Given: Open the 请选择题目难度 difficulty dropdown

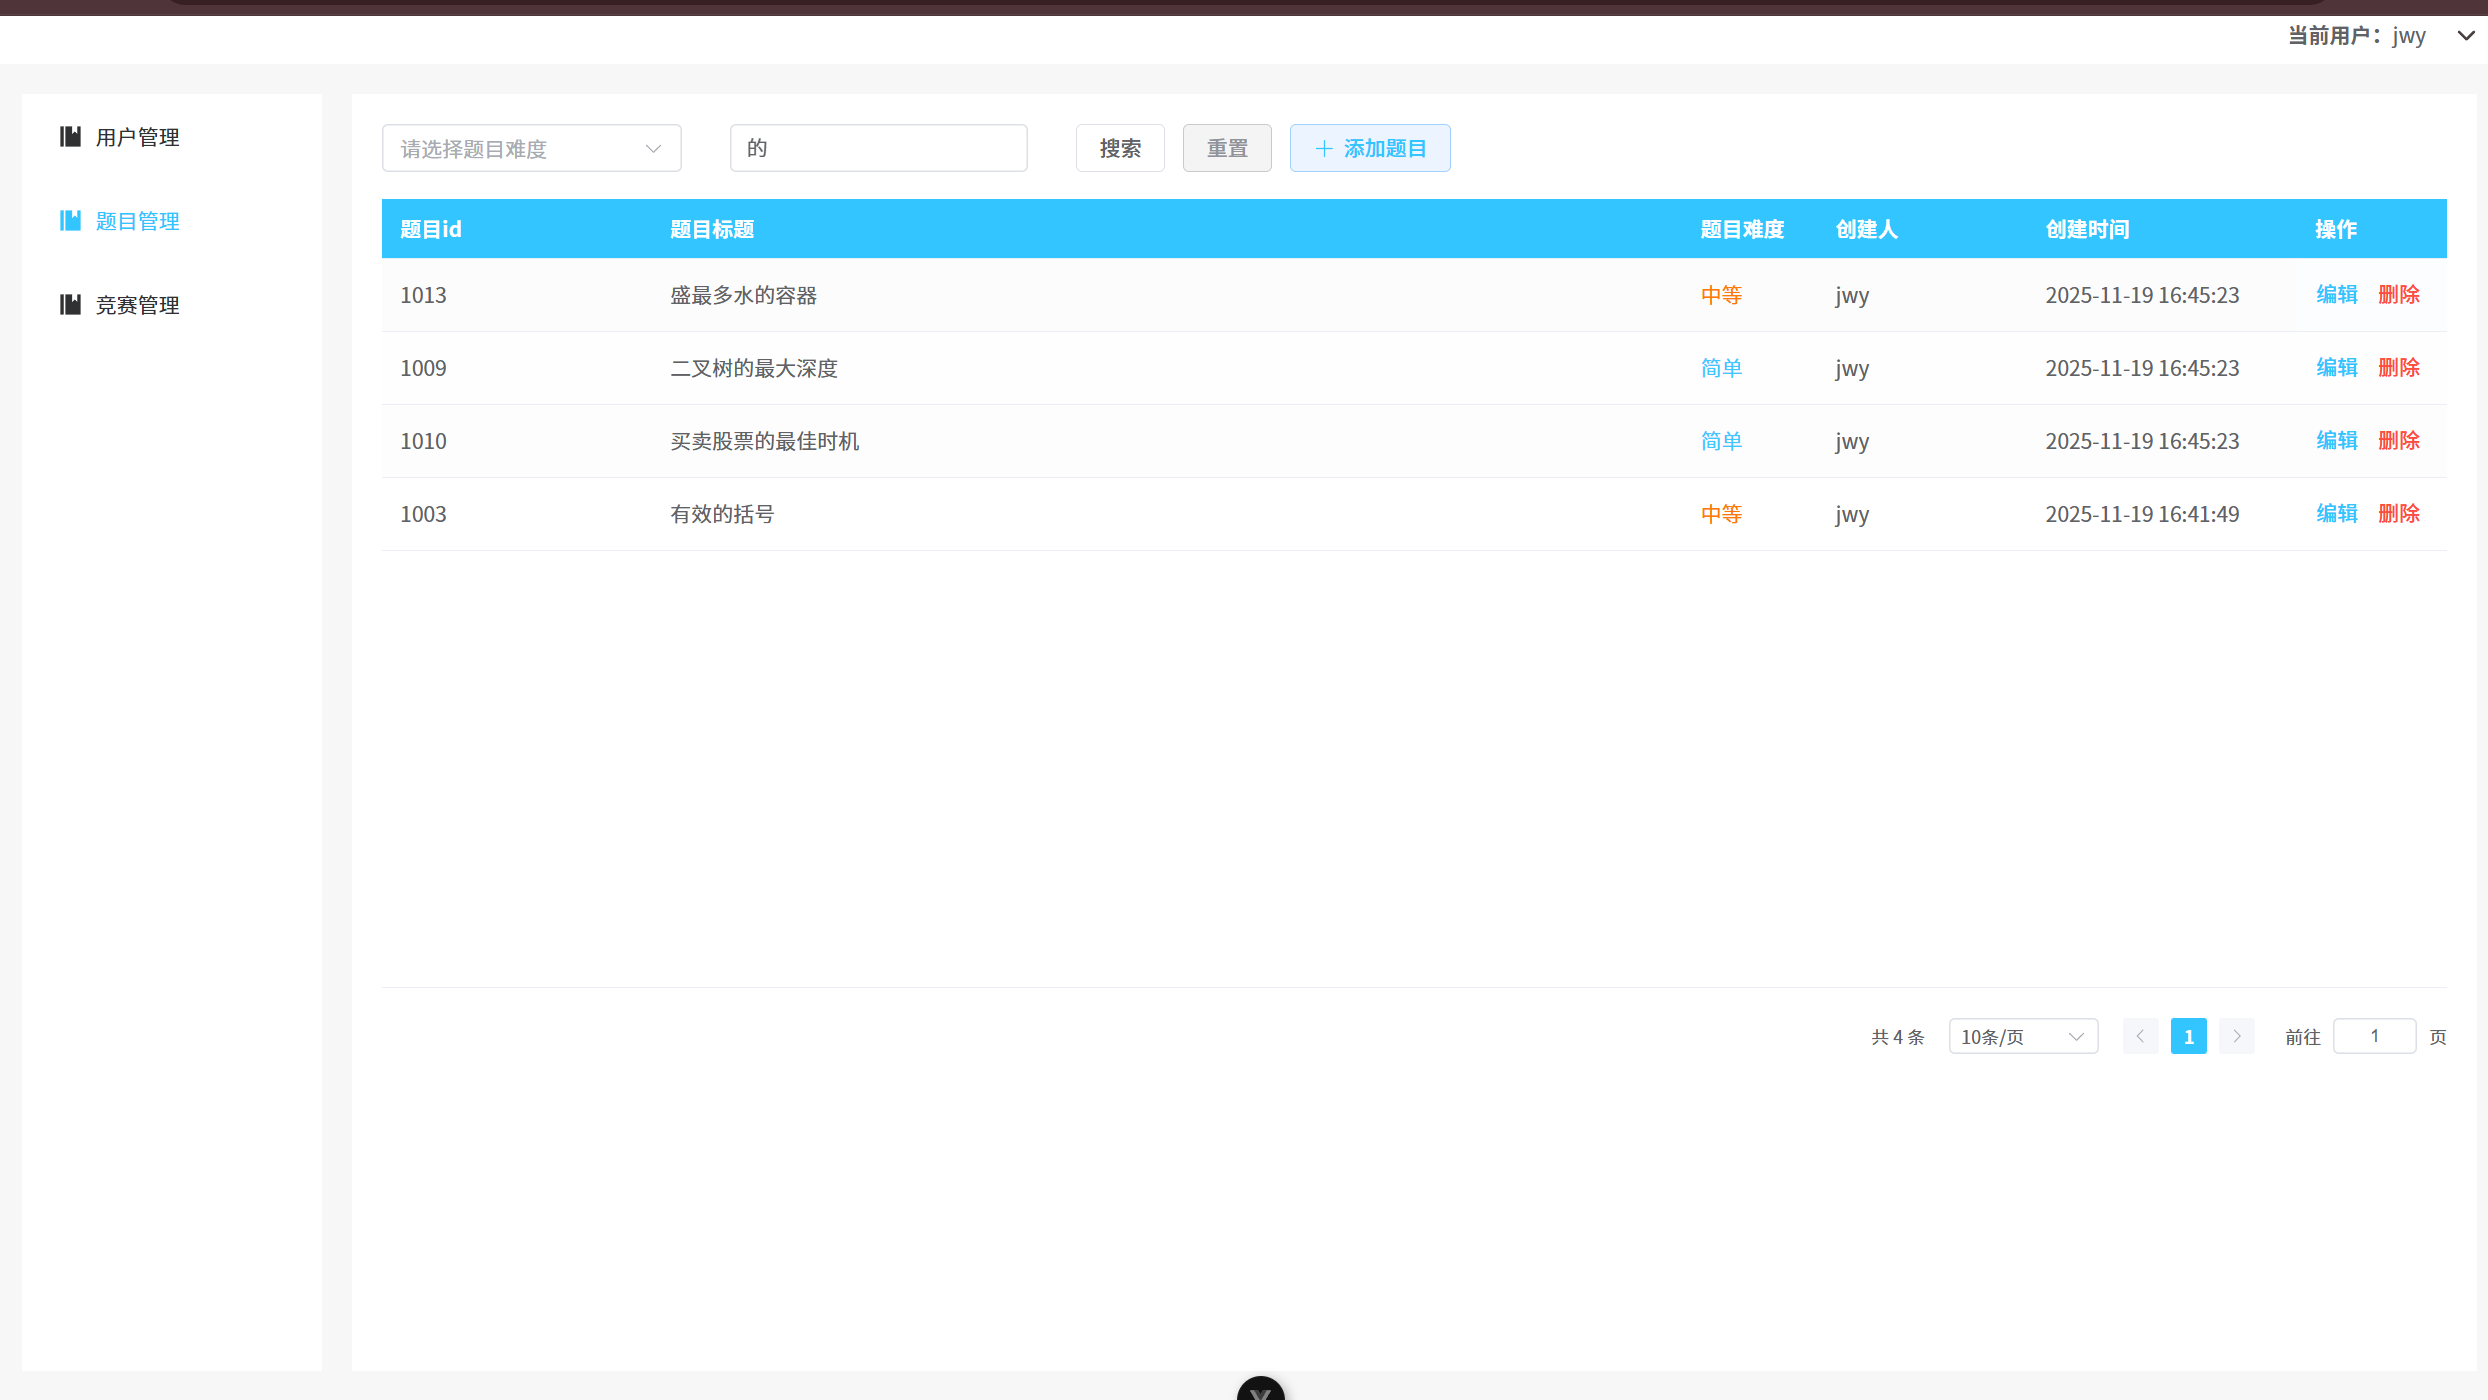Looking at the screenshot, I should pyautogui.click(x=531, y=147).
